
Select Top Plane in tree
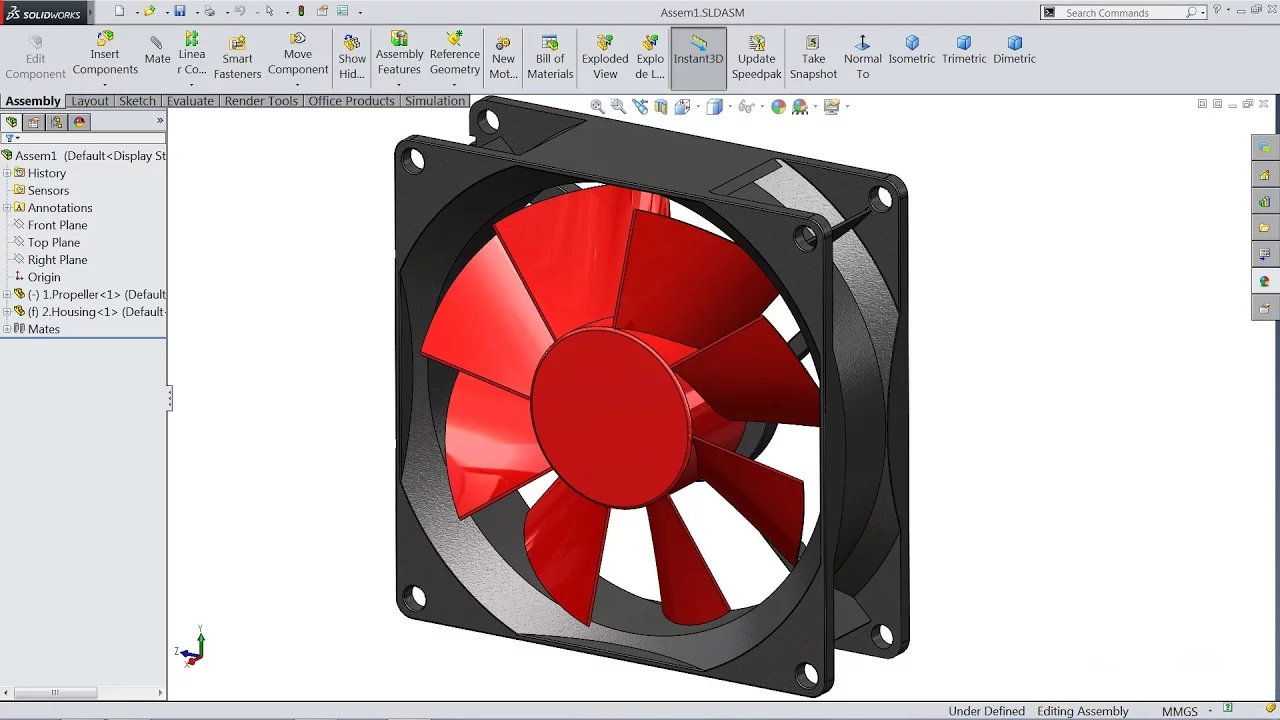53,242
